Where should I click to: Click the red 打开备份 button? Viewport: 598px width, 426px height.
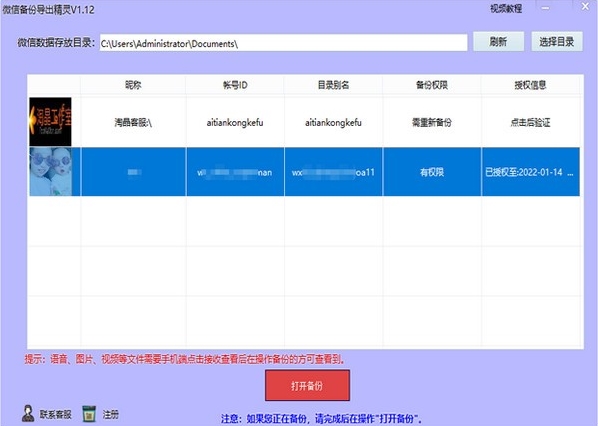tap(307, 385)
